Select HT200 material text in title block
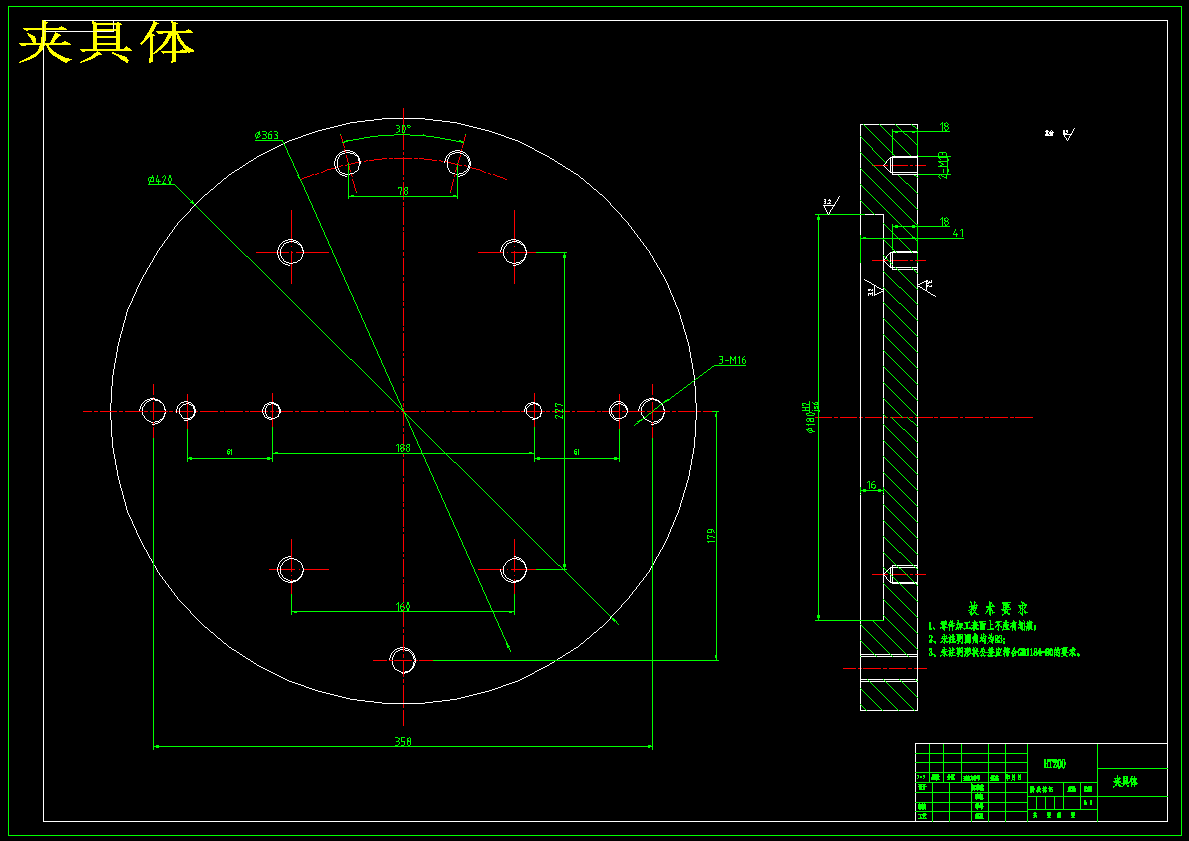Viewport: 1189px width, 841px height. point(1054,764)
